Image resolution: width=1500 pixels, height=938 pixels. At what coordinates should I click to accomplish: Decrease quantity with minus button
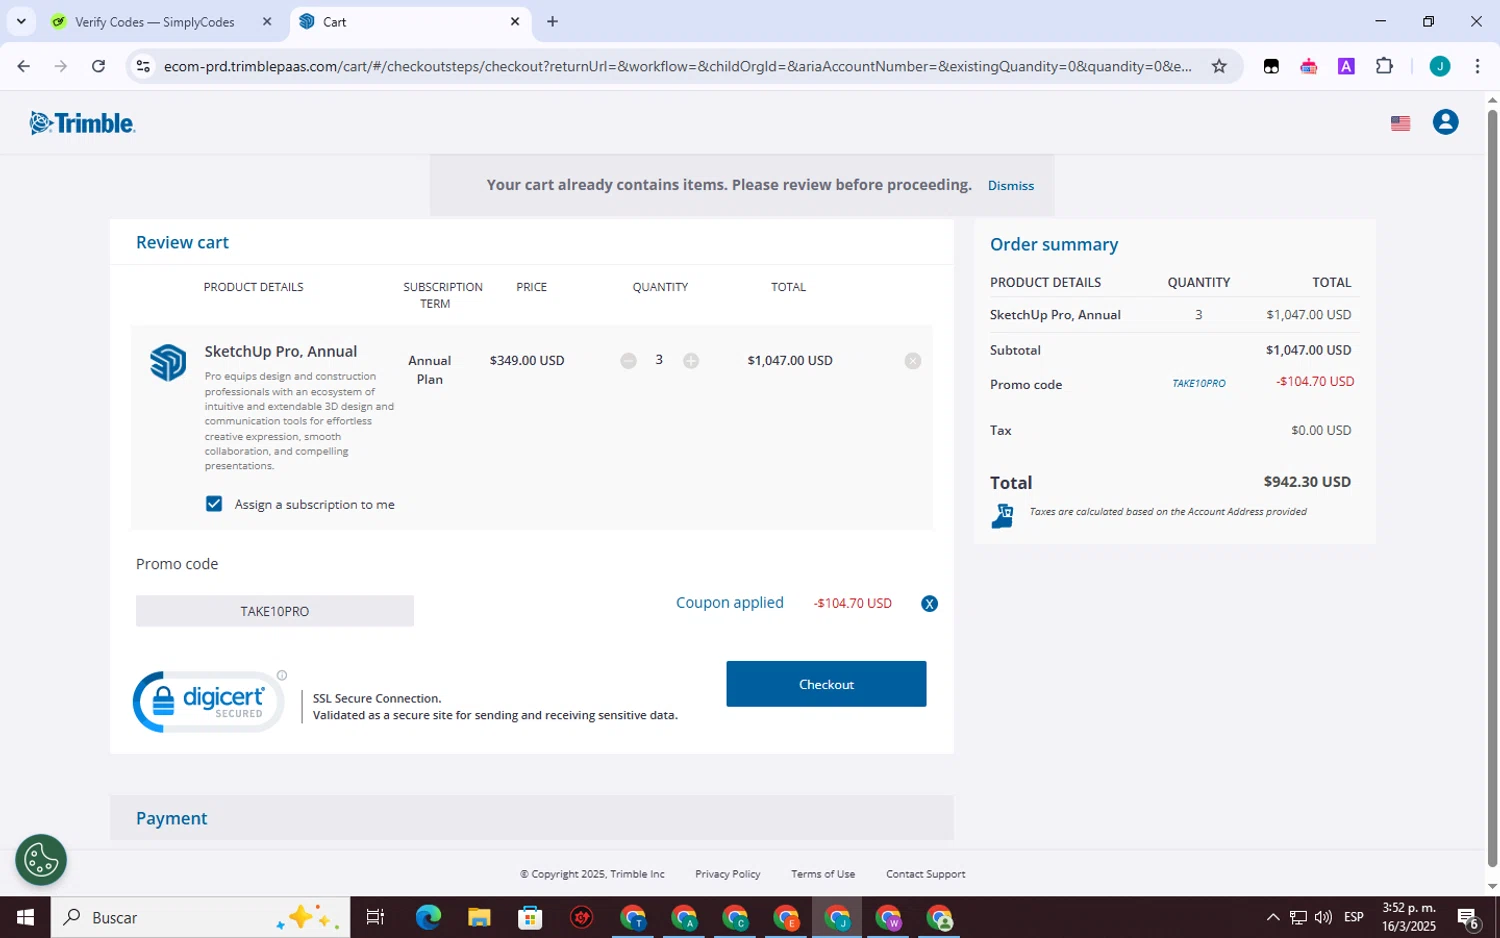click(x=628, y=361)
